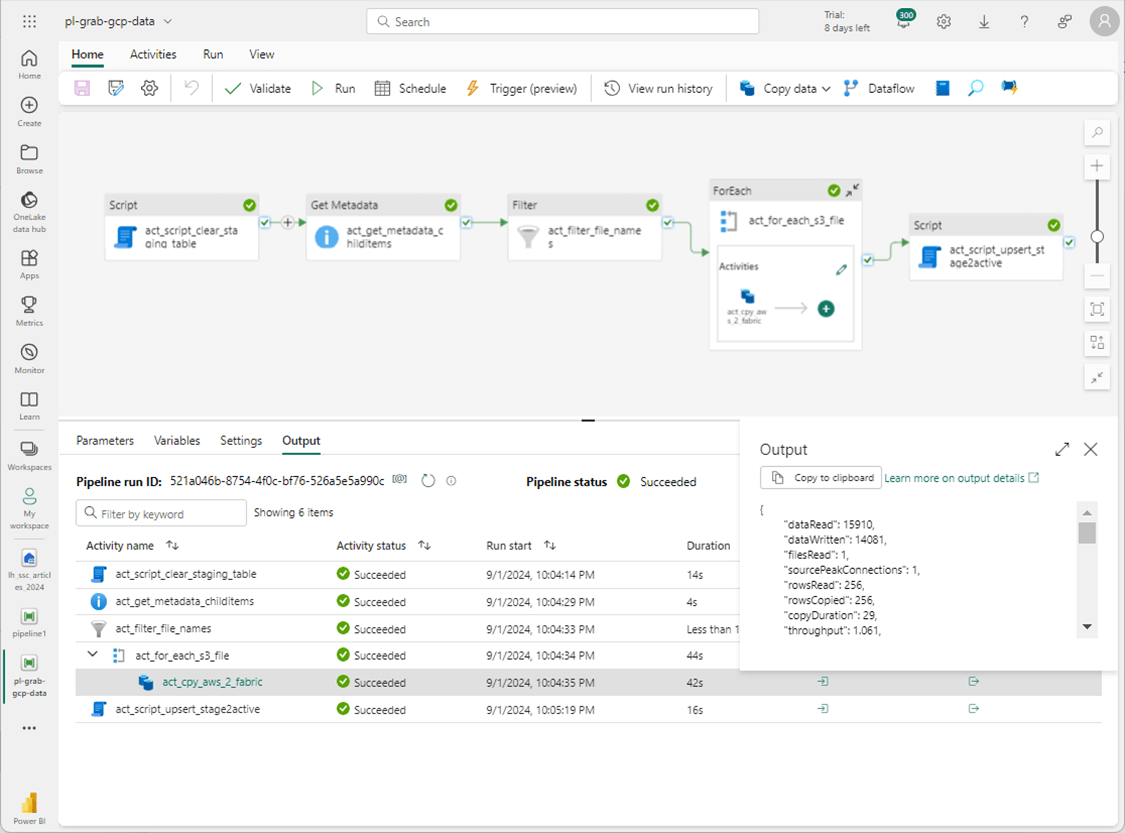Screen dimensions: 1125x833
Task: Add an activity with the green plus
Action: click(x=826, y=309)
